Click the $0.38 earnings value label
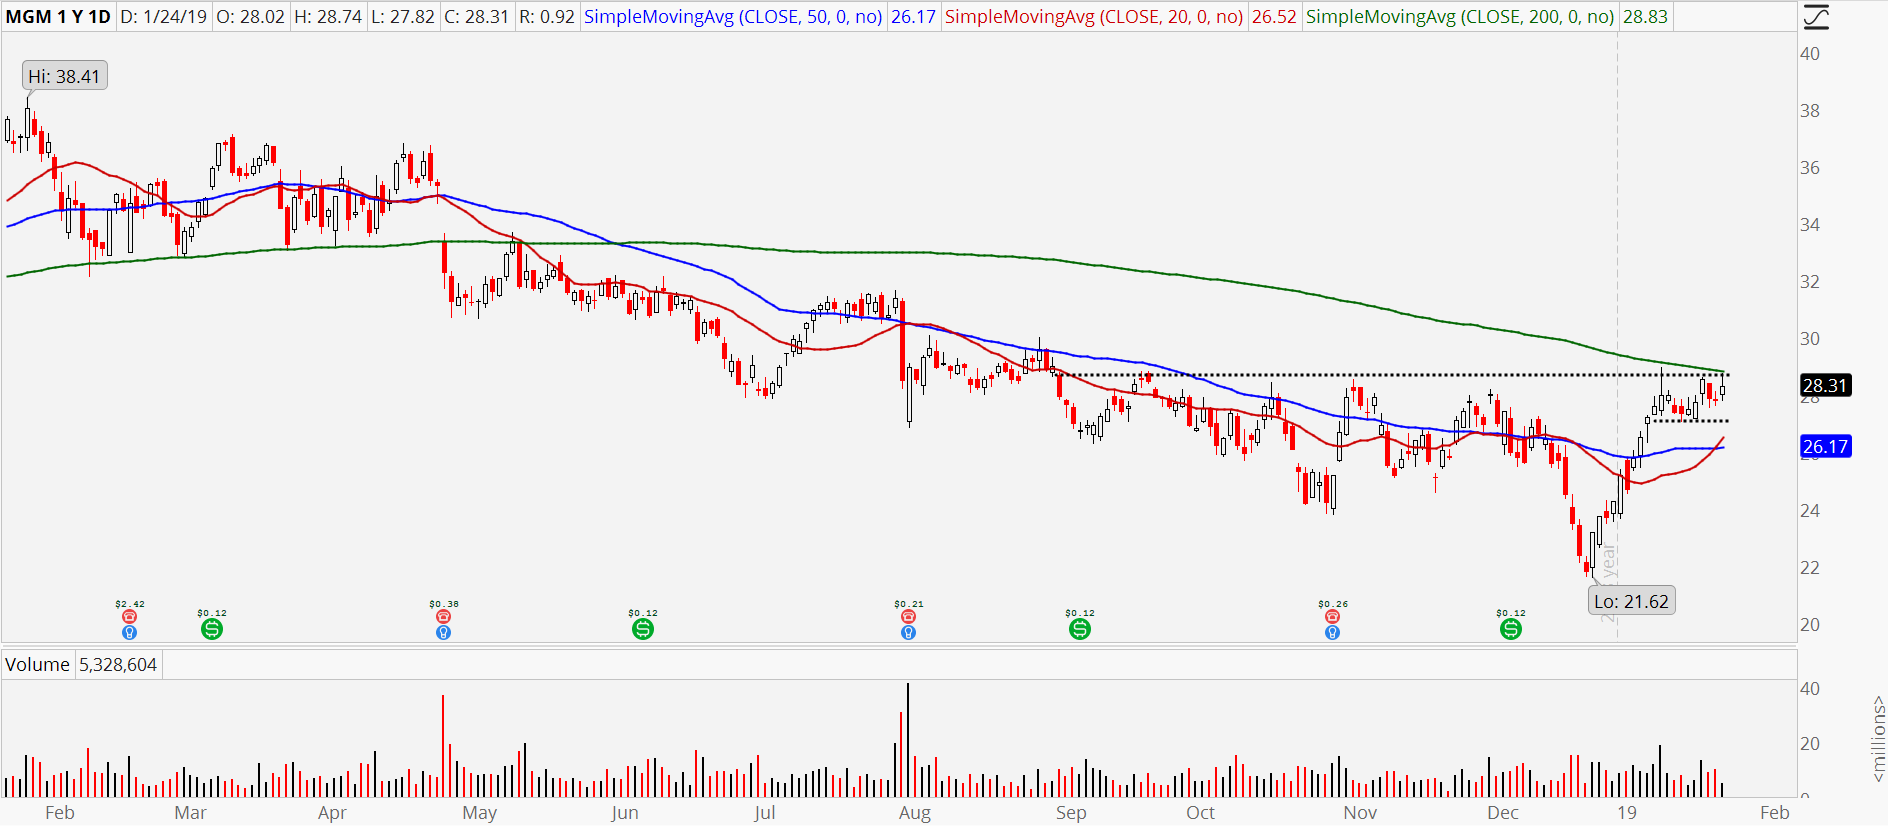The image size is (1888, 826). point(444,604)
